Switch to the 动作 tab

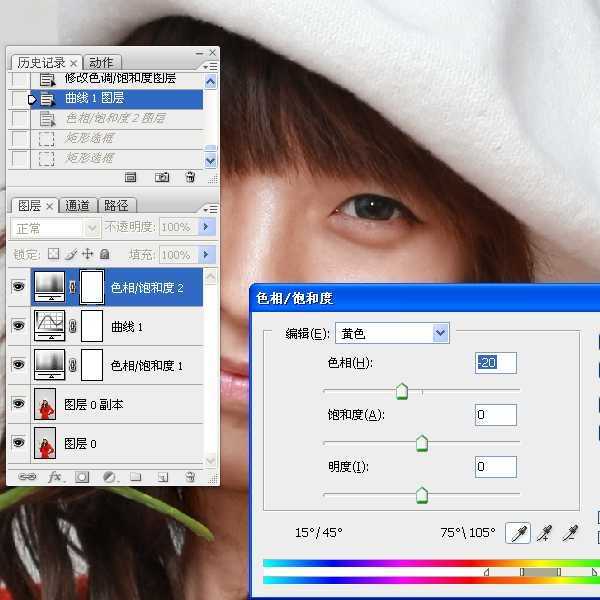[x=101, y=62]
